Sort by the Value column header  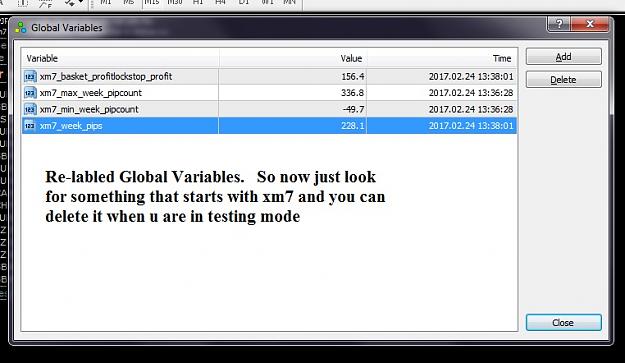coord(293,58)
